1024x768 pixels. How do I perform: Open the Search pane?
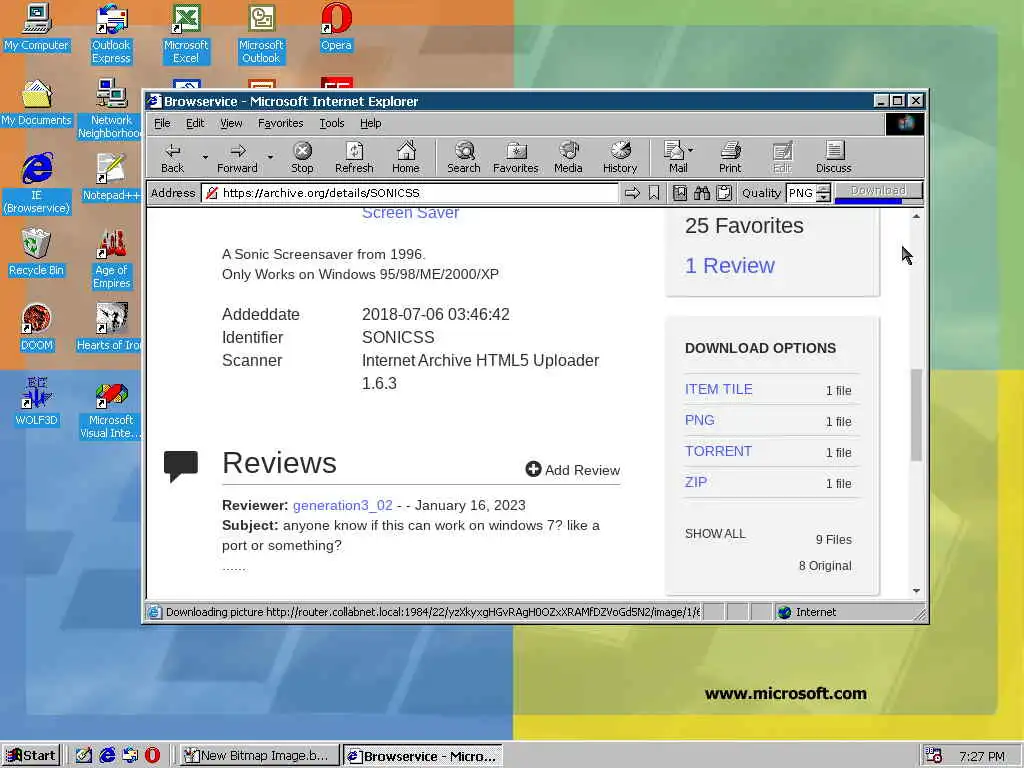[x=464, y=157]
